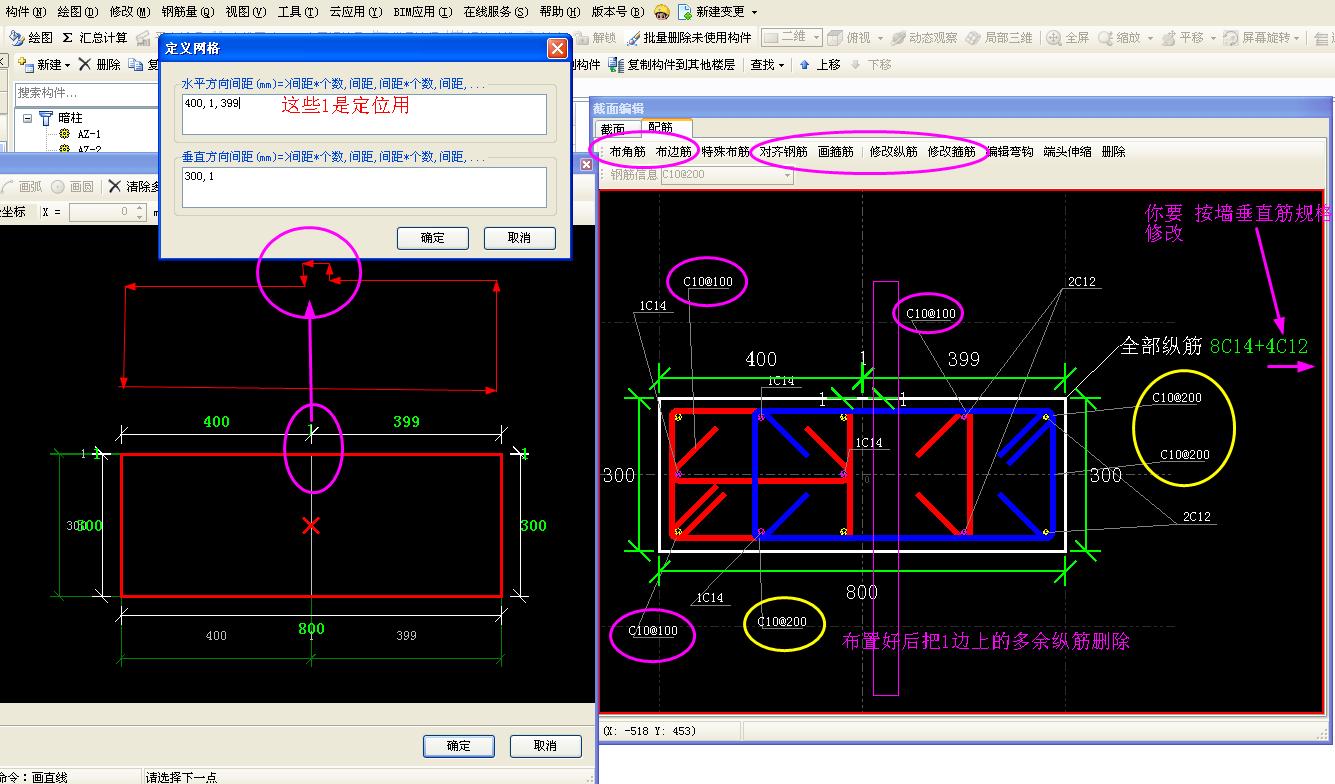Click the bottom 取消 button below drawing area
This screenshot has width=1335, height=784.
tap(545, 746)
